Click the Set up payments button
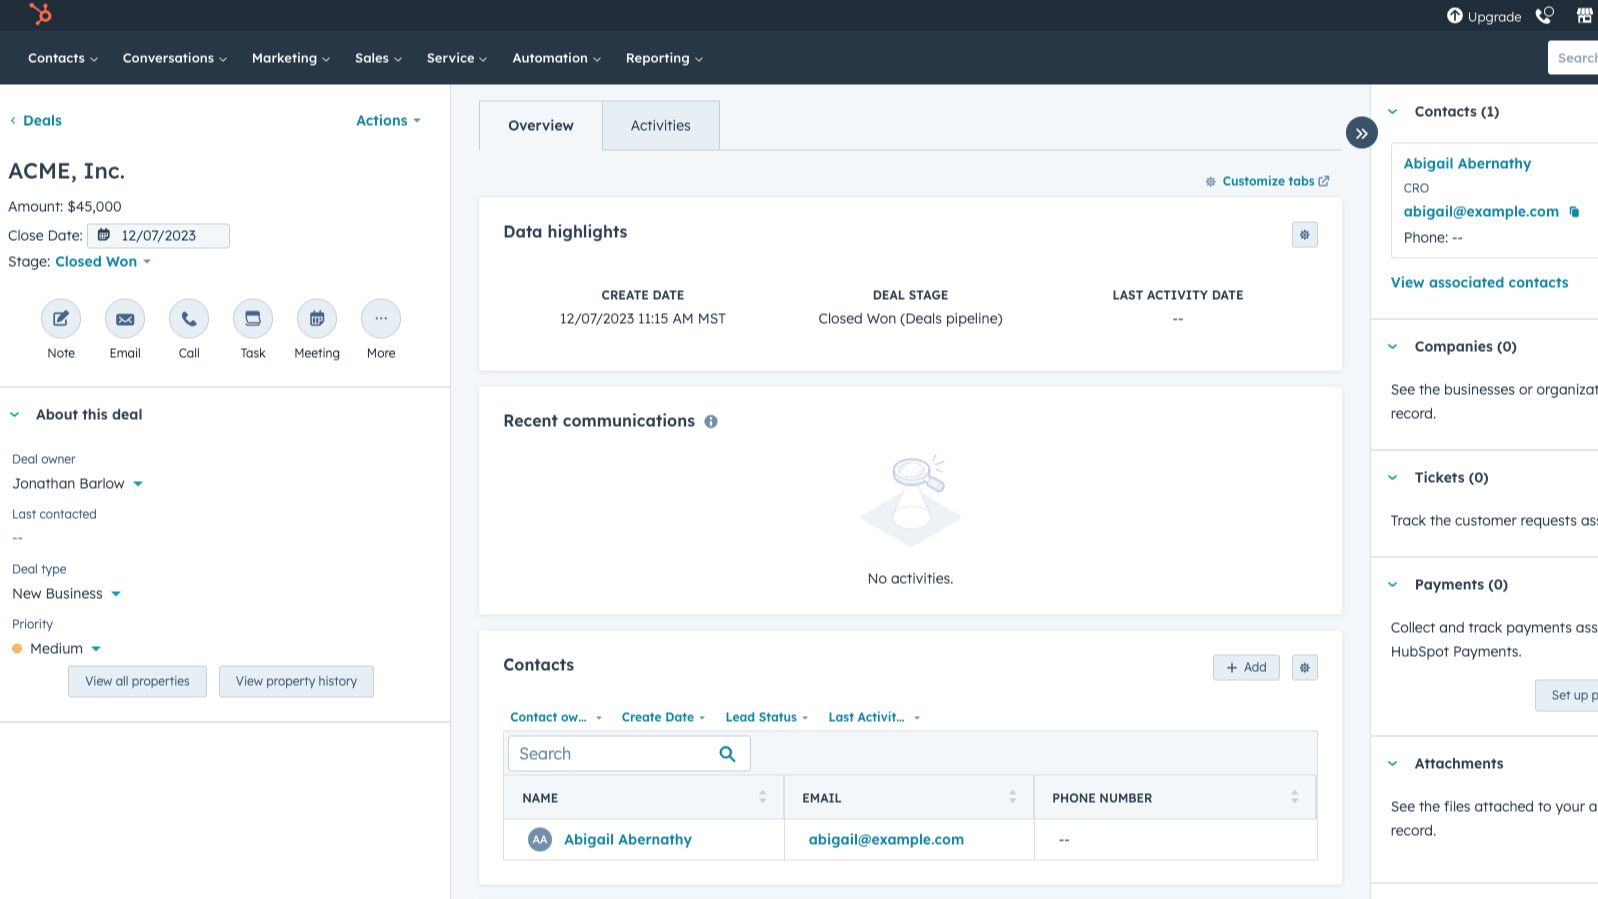Image resolution: width=1598 pixels, height=899 pixels. coord(1567,696)
